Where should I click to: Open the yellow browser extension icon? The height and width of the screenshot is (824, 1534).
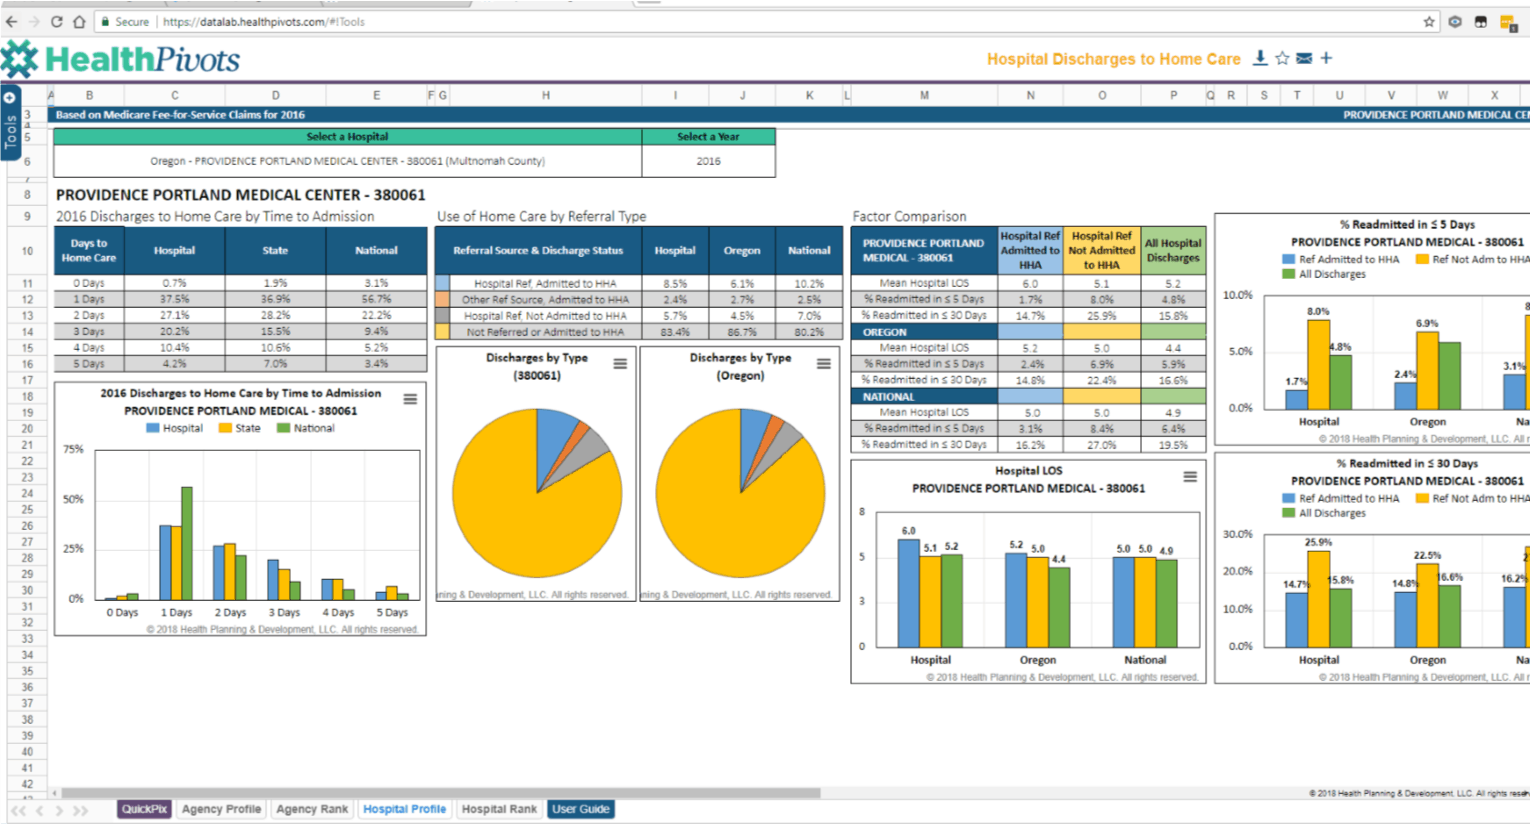click(x=1508, y=22)
